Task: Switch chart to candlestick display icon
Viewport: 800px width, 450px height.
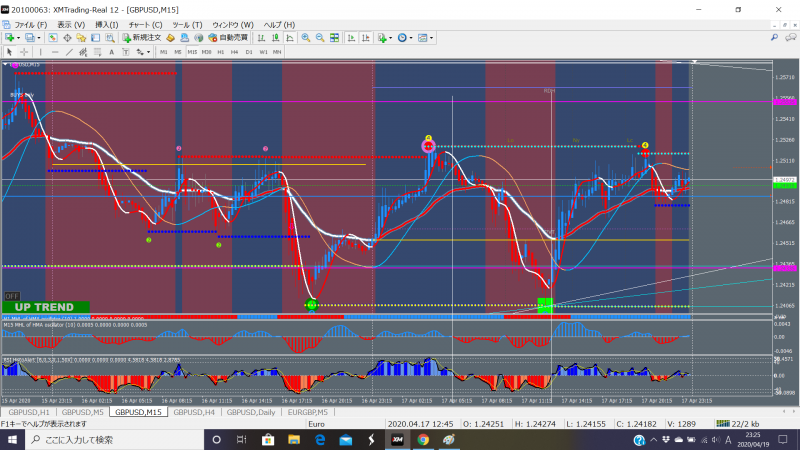Action: click(x=276, y=38)
